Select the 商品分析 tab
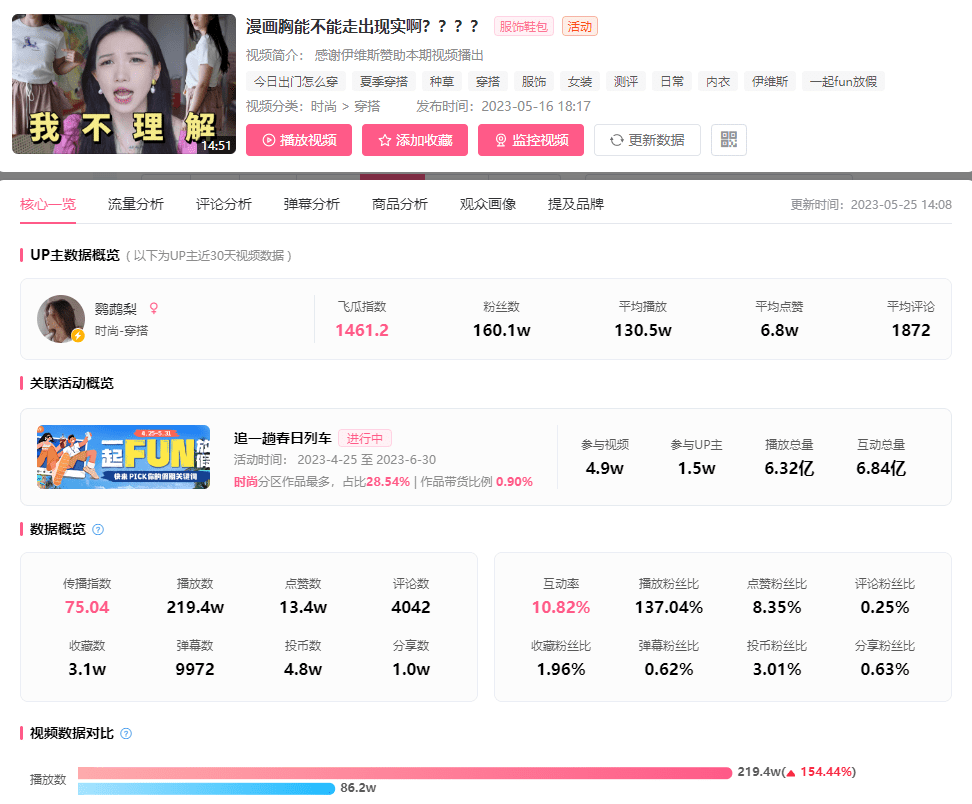 click(400, 204)
